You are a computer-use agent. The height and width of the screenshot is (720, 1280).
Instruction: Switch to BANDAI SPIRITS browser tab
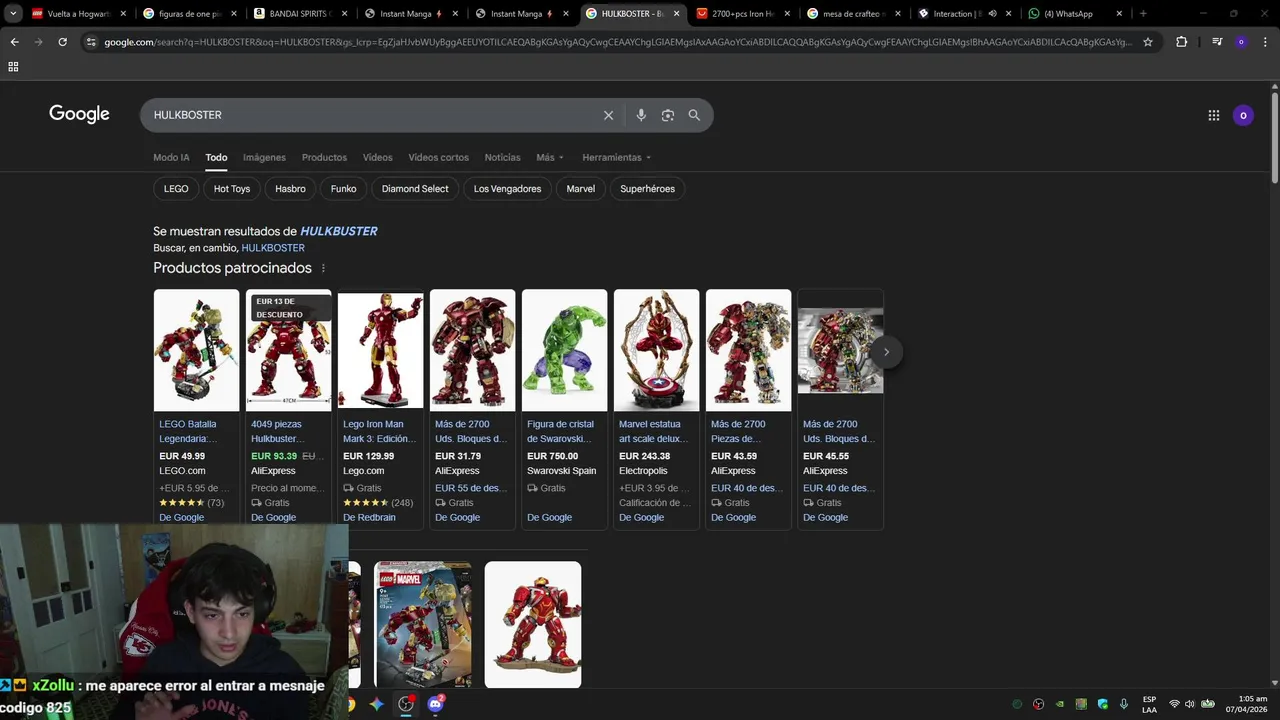click(x=300, y=14)
